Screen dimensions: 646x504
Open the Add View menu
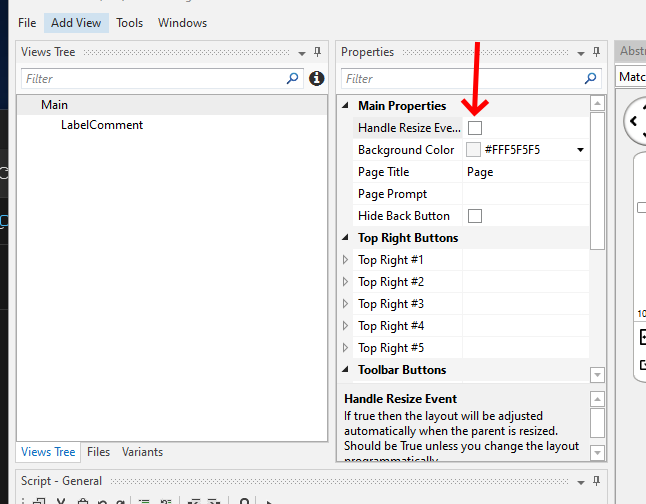tap(76, 23)
